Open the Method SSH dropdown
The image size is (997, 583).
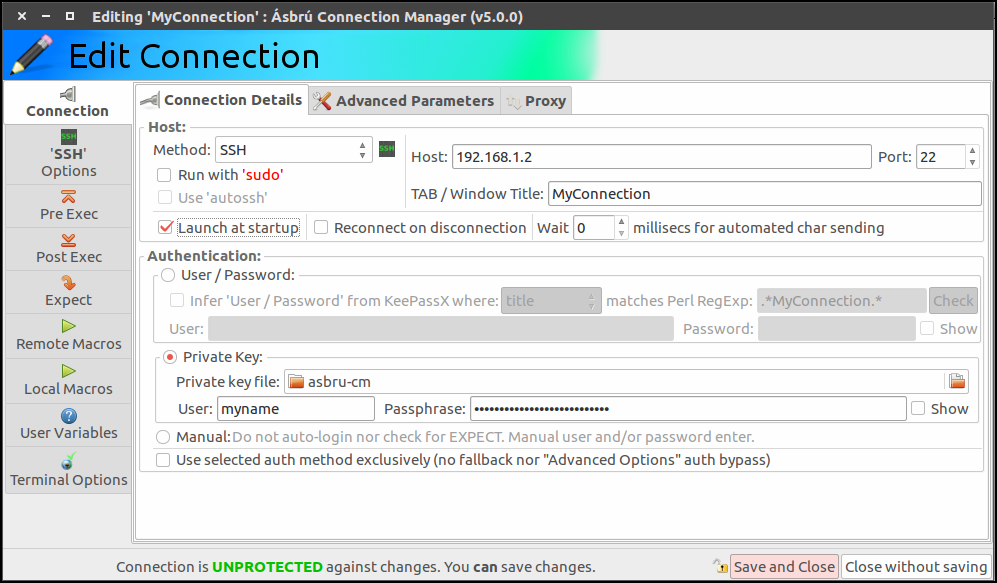pyautogui.click(x=294, y=150)
